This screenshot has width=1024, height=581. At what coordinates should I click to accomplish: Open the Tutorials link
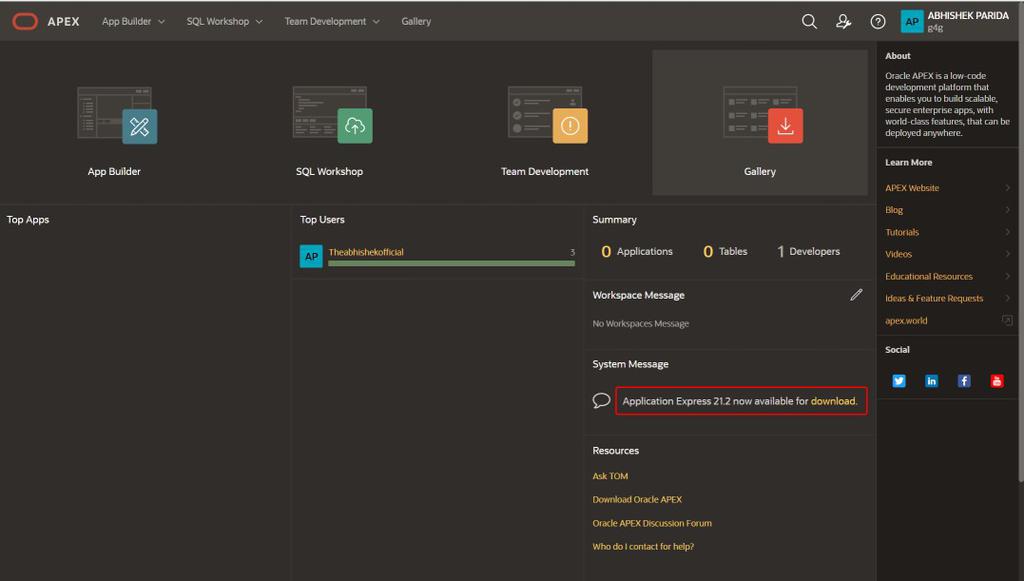[902, 232]
